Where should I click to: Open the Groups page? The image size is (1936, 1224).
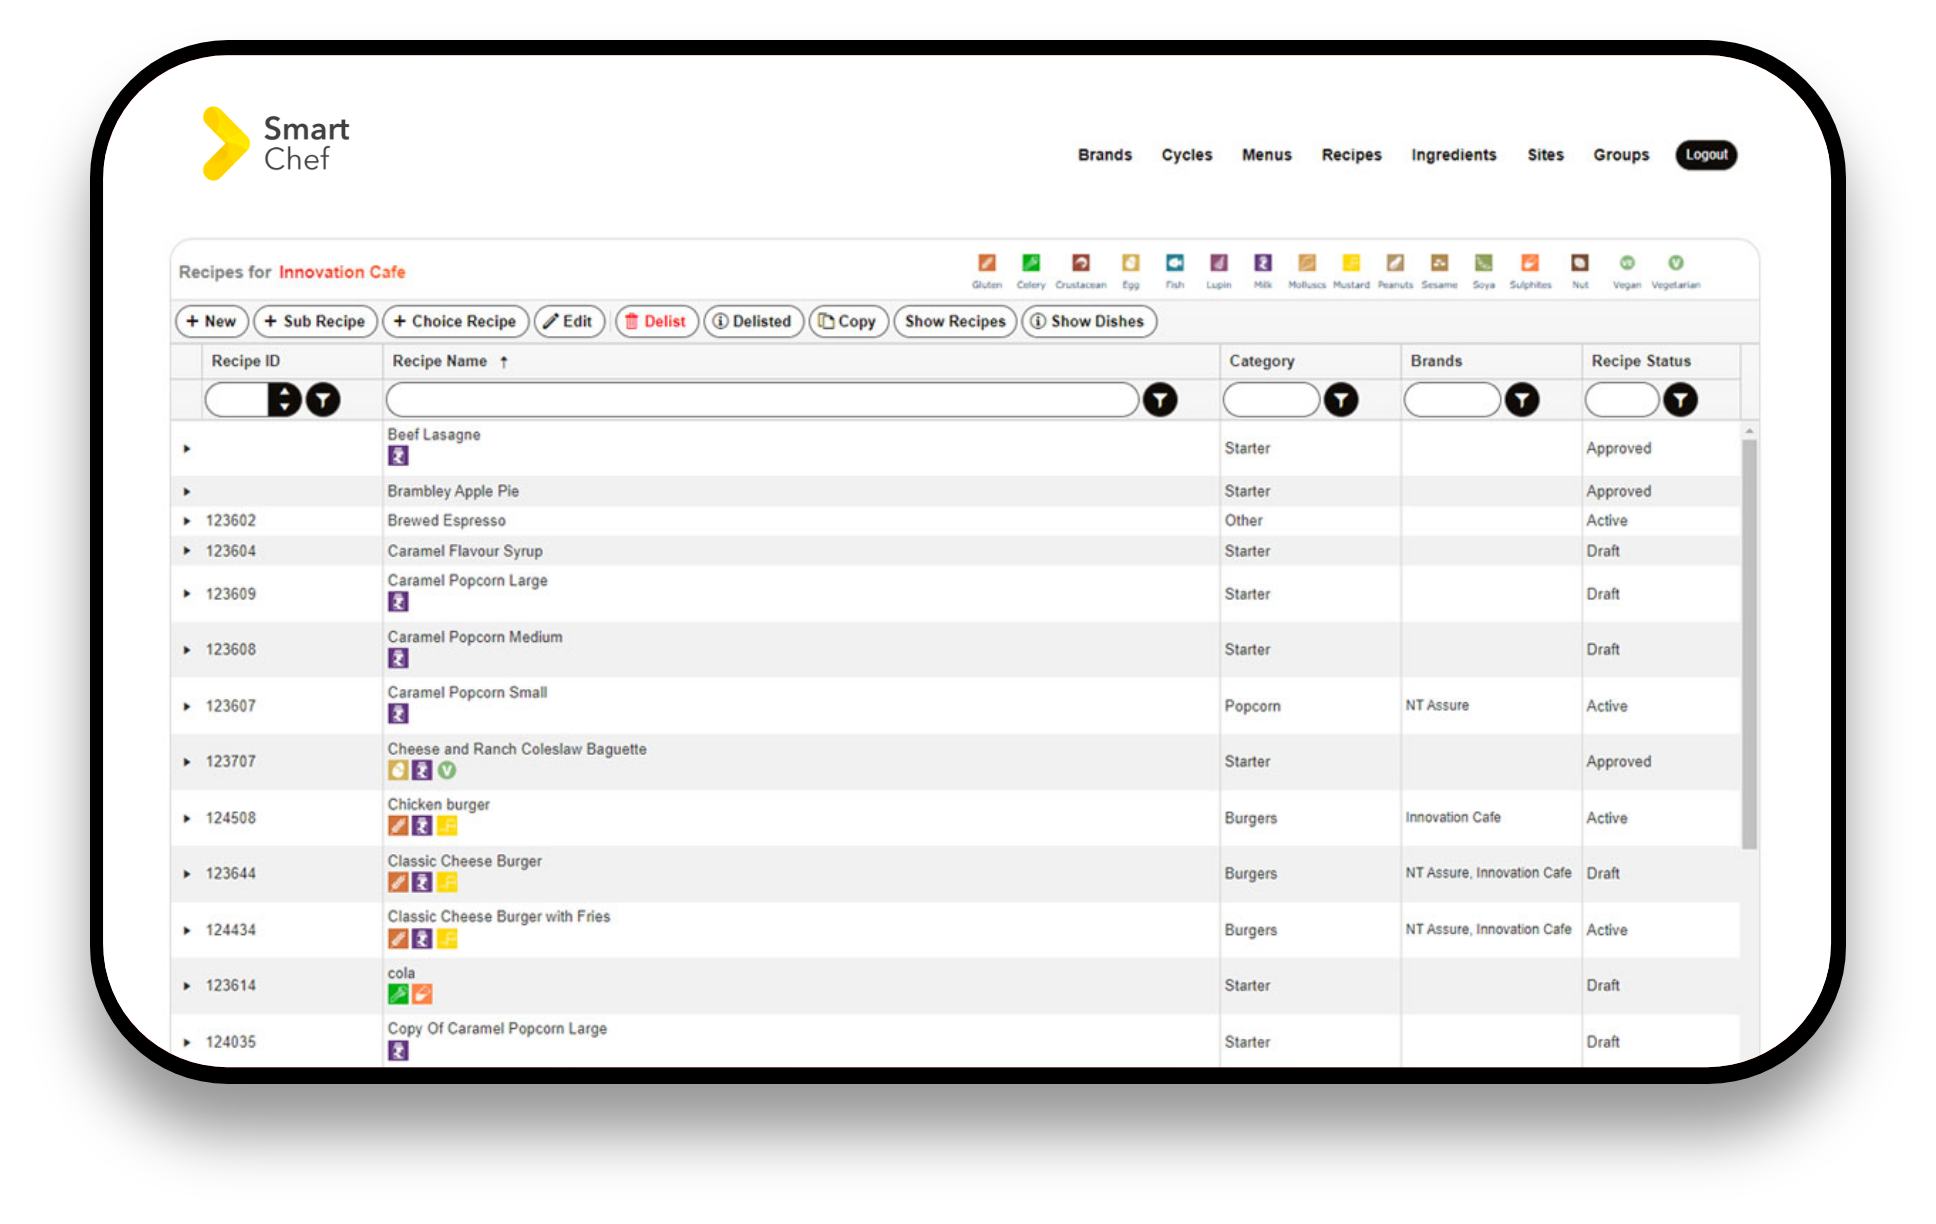pyautogui.click(x=1621, y=155)
